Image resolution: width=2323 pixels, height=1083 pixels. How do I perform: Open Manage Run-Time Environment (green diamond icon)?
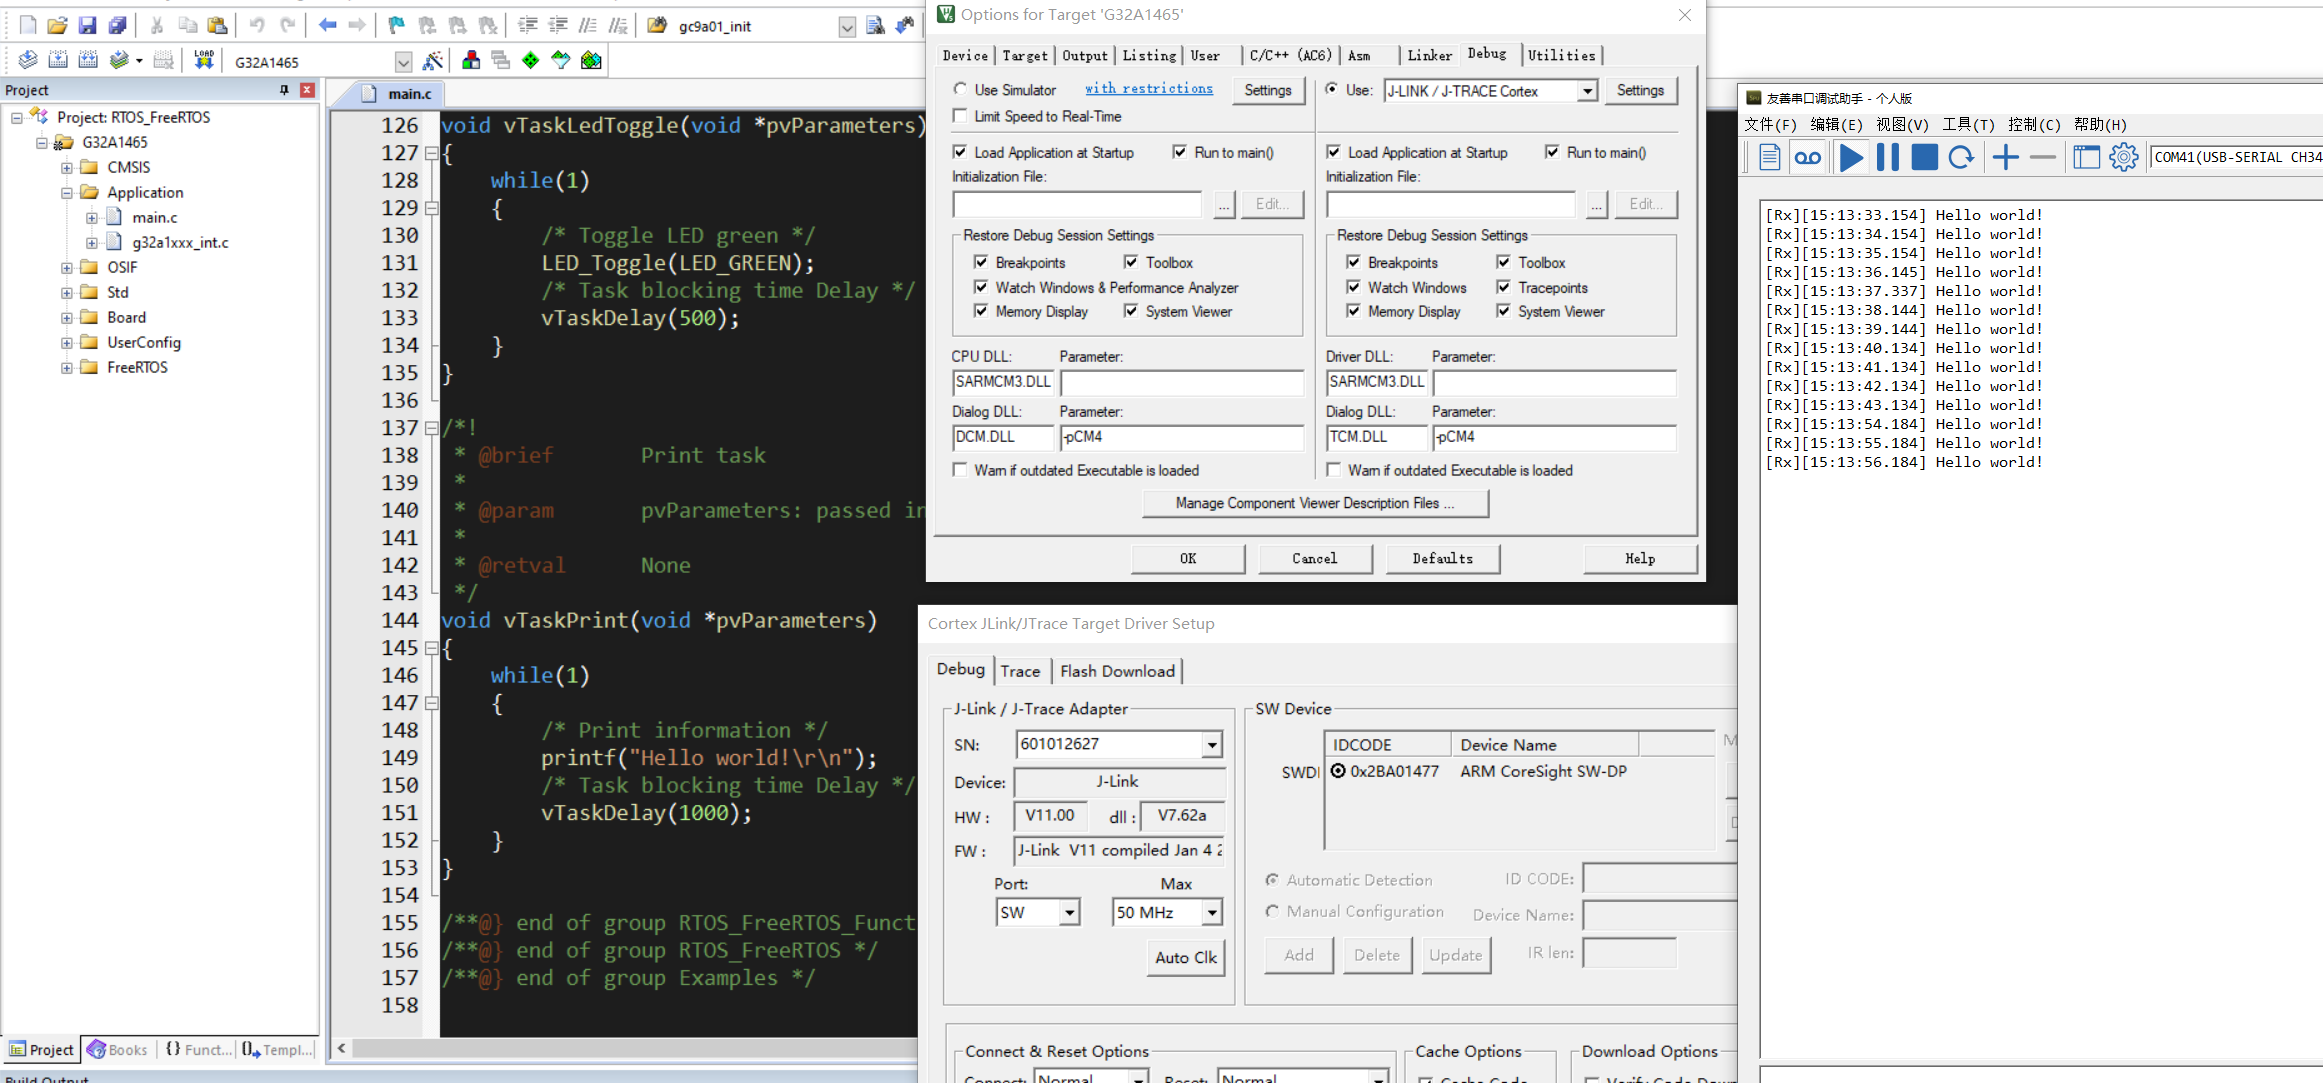point(530,61)
